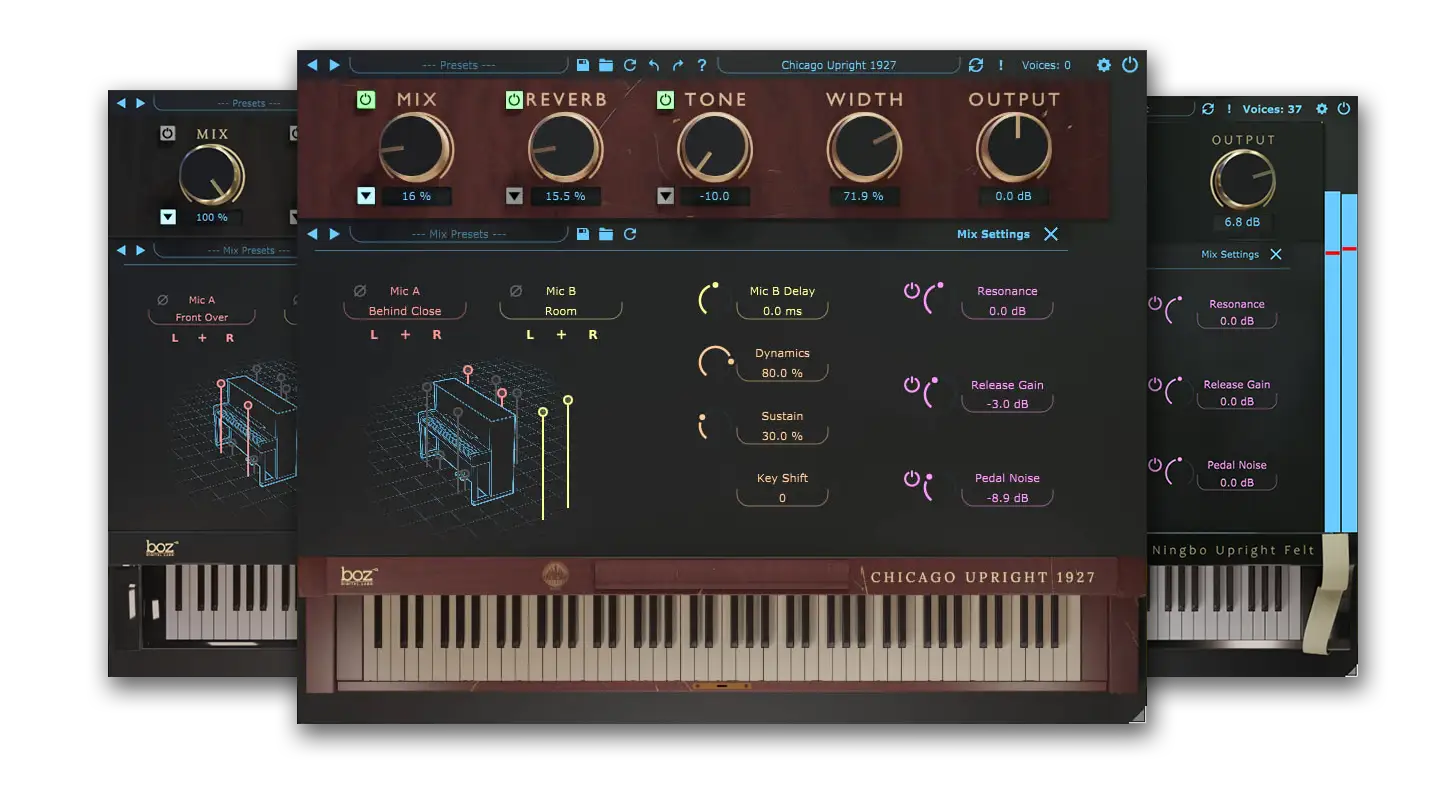
Task: Open help with the question mark icon
Action: (702, 65)
